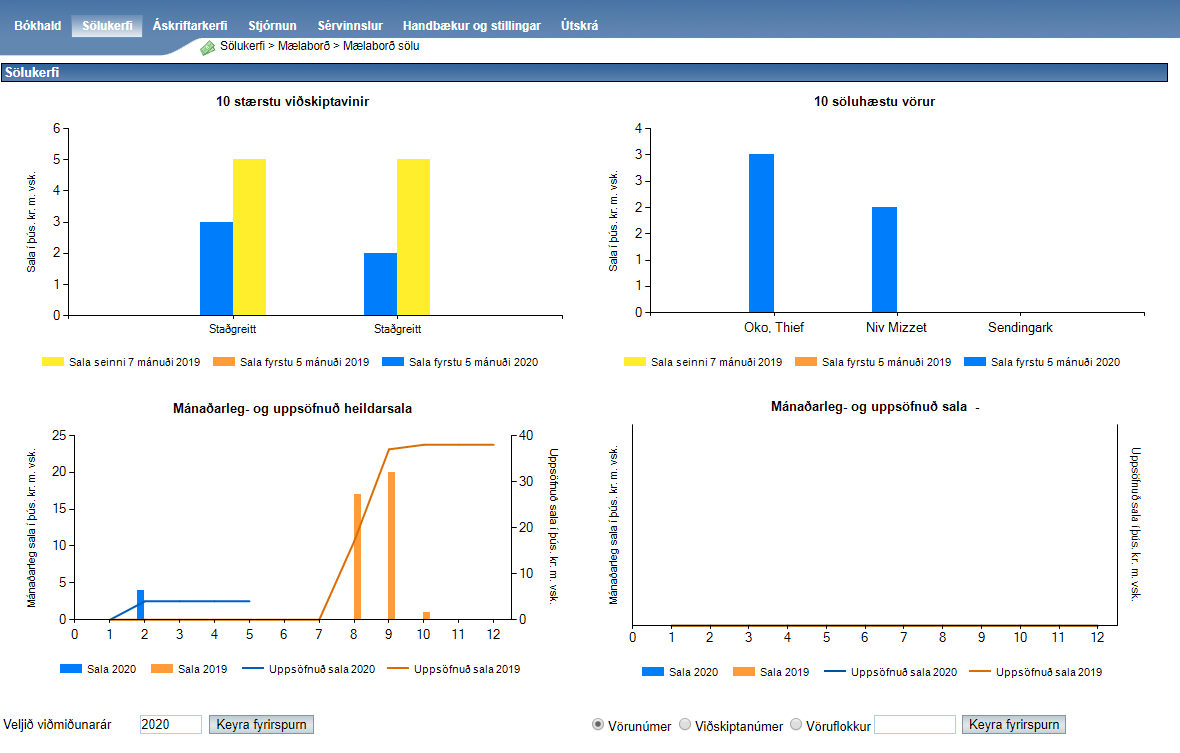This screenshot has width=1180, height=753.
Task: Open the Stjórnun menu
Action: [x=272, y=26]
